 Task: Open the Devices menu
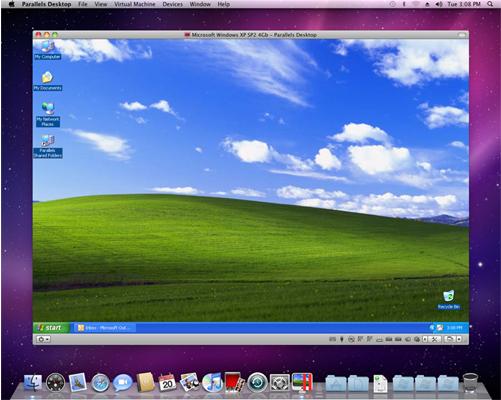tap(172, 4)
